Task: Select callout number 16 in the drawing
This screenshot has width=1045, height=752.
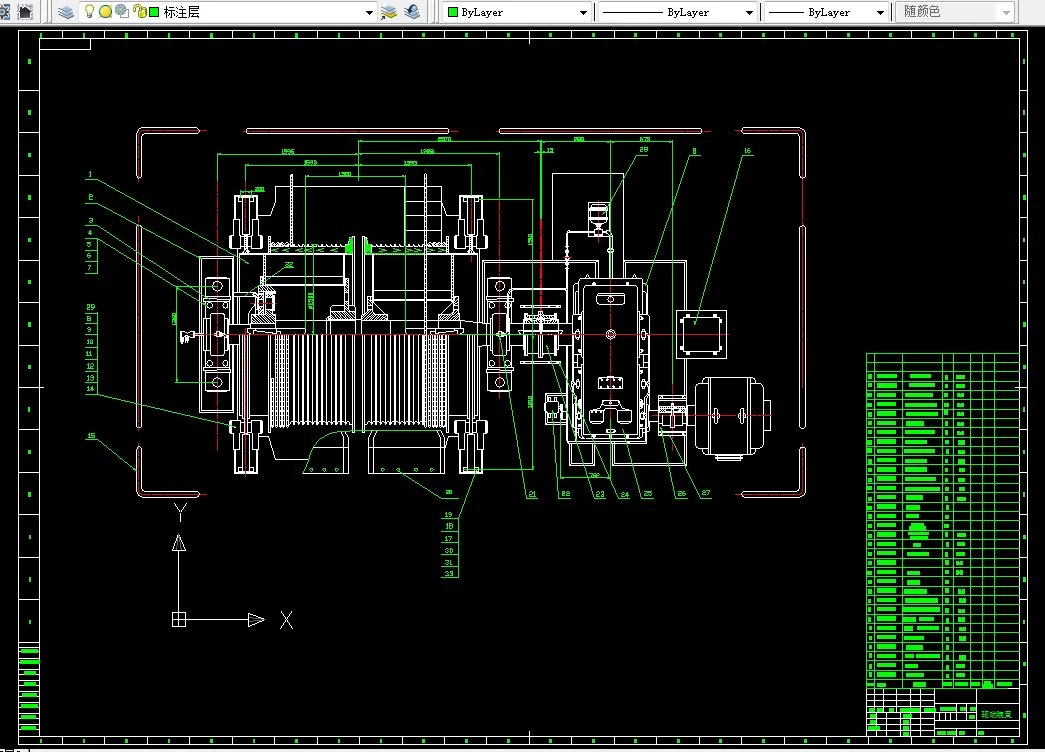Action: pyautogui.click(x=747, y=151)
